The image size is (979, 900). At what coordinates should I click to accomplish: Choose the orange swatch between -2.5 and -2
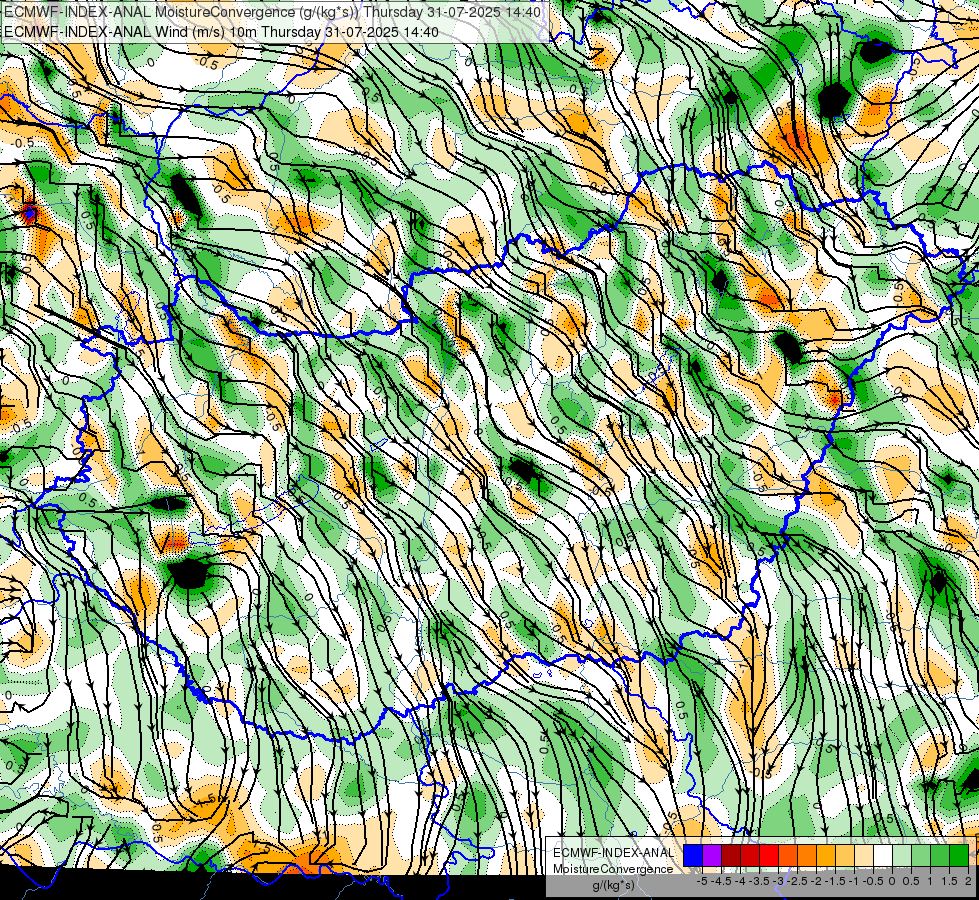coord(807,855)
